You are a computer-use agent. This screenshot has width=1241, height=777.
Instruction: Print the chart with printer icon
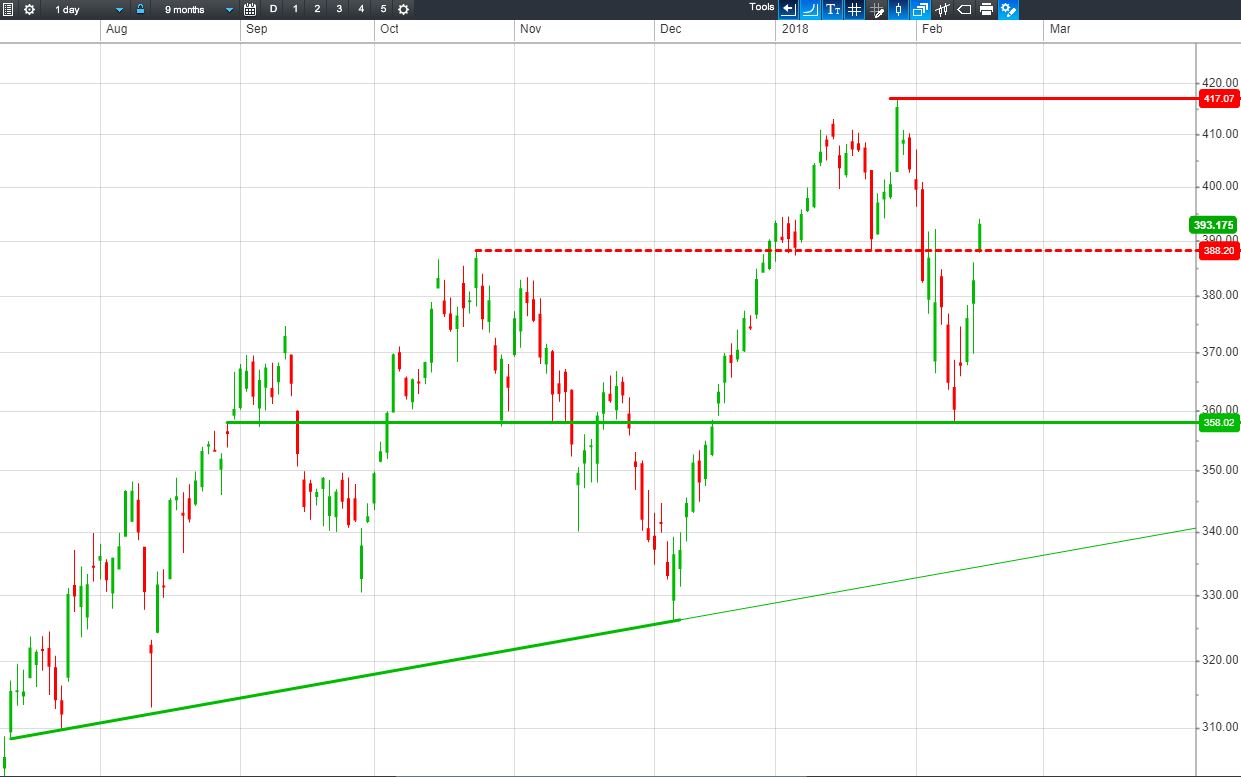tap(986, 9)
